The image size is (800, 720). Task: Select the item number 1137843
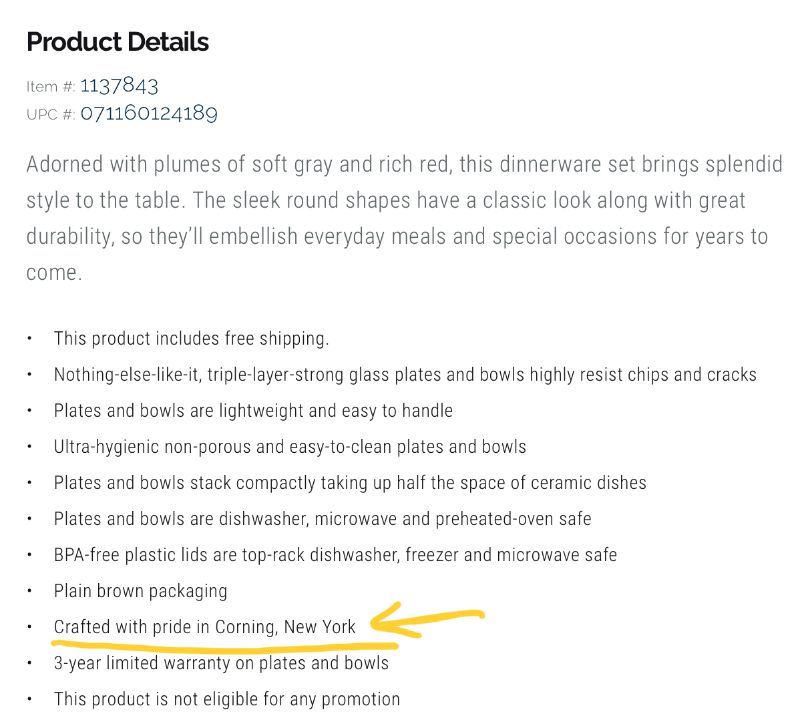119,86
